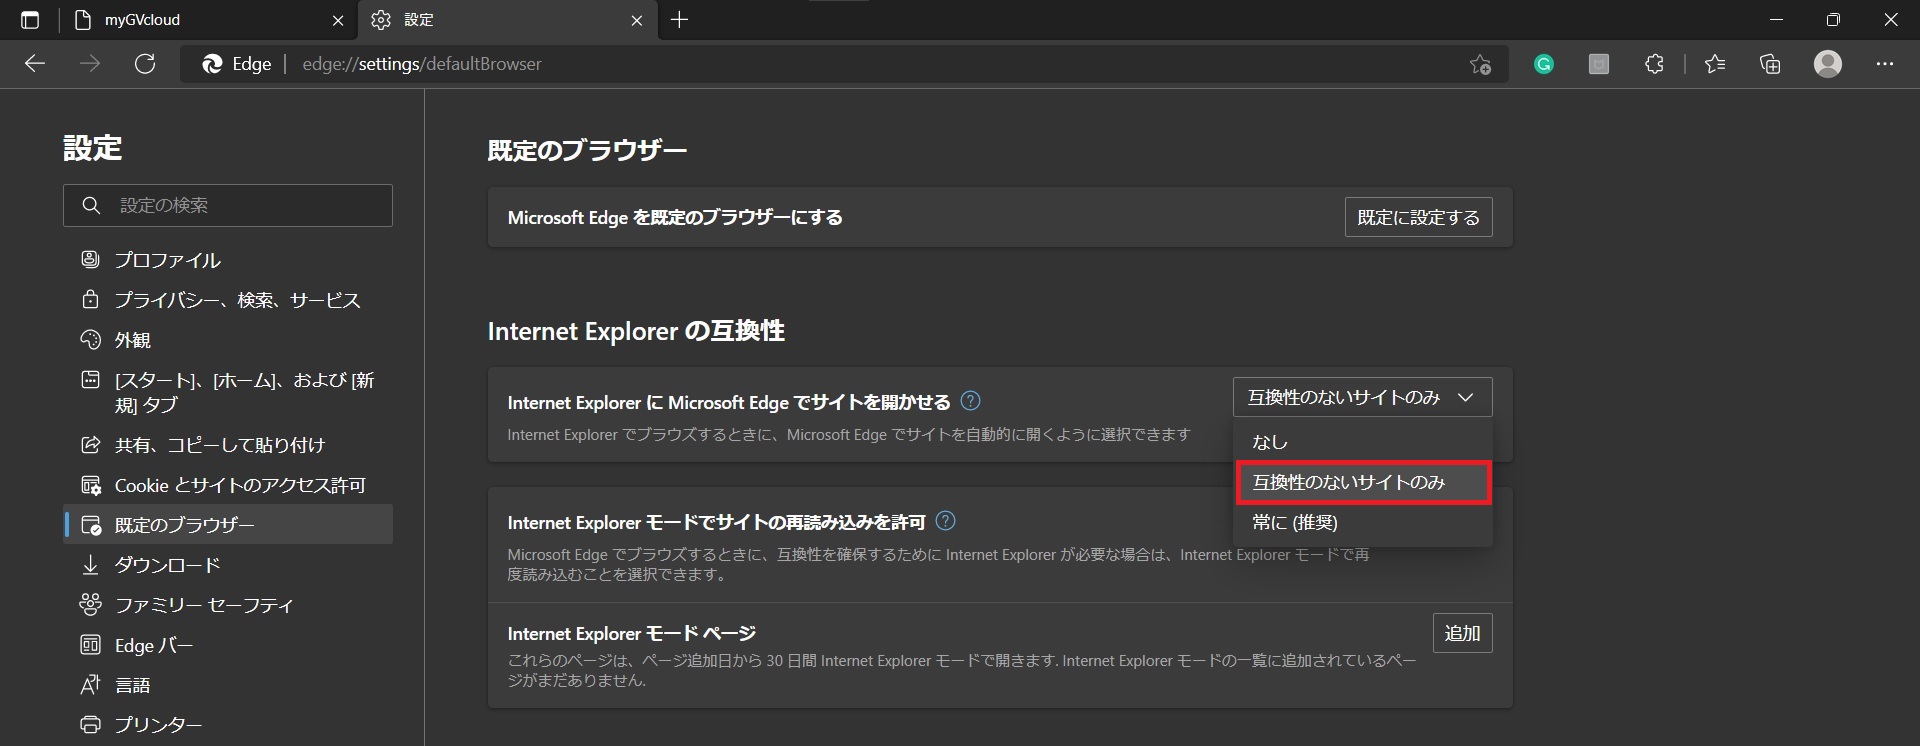Collapse the 互換性のないサイトのみ dropdown box
1920x746 pixels.
(1362, 397)
